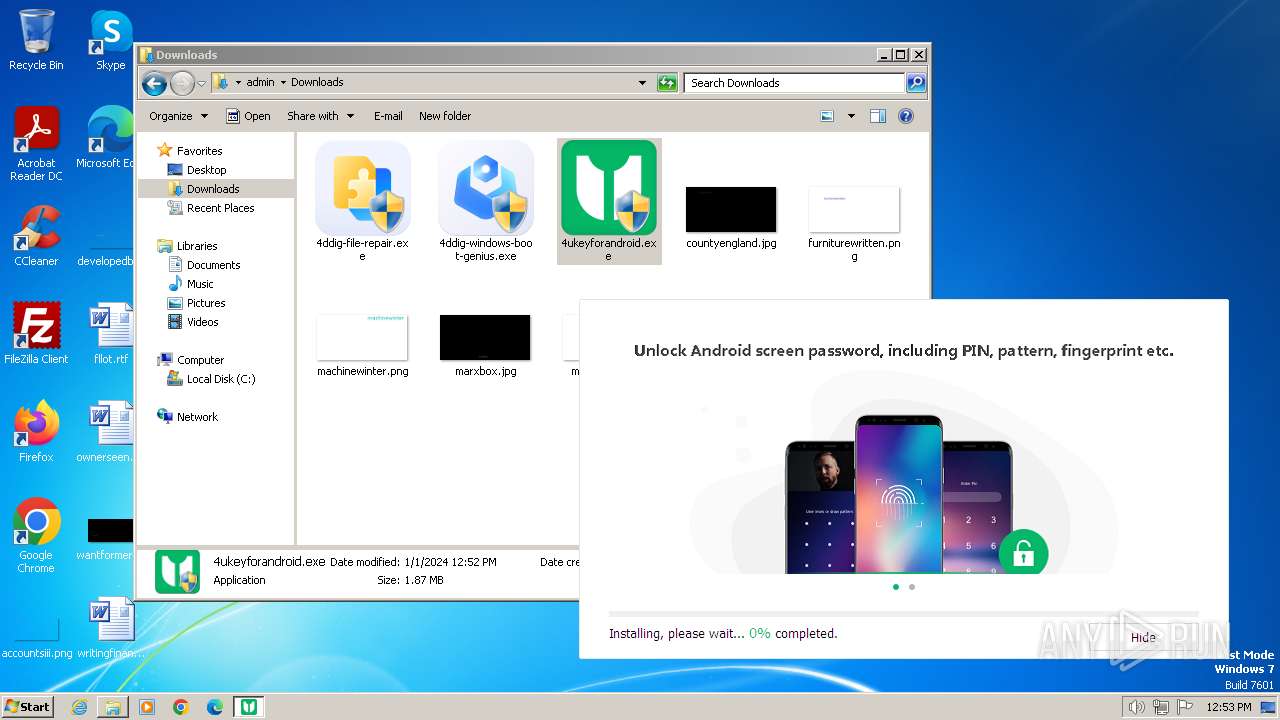Open the writingfinan desktop document
The image size is (1280, 720).
110,628
